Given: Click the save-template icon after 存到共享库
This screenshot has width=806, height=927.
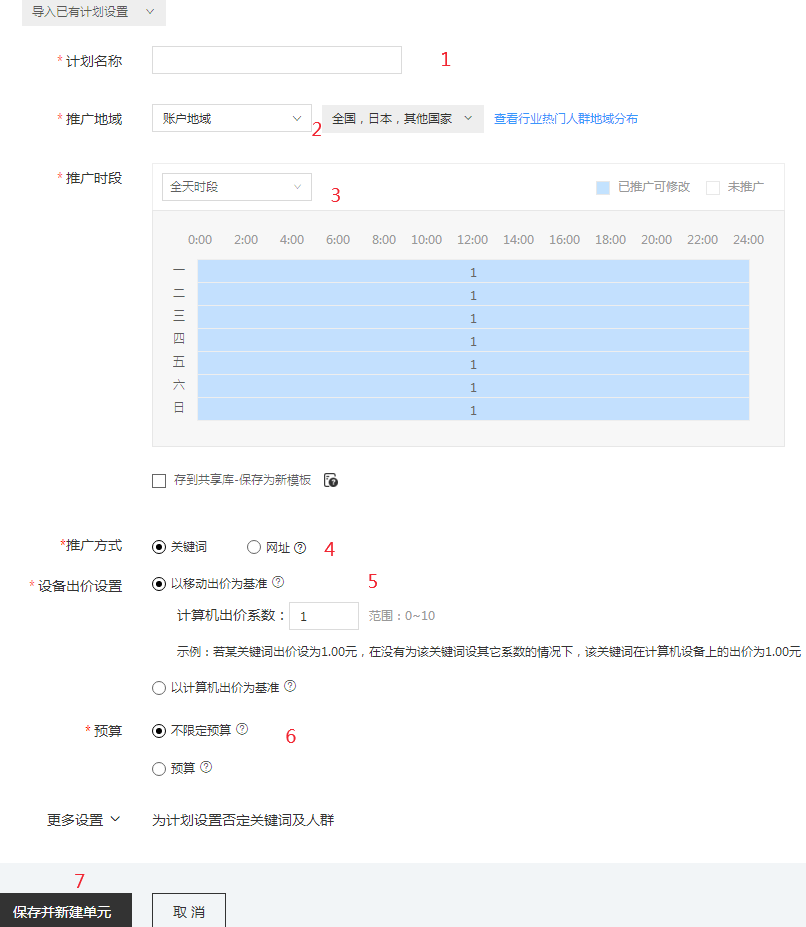Looking at the screenshot, I should point(331,480).
